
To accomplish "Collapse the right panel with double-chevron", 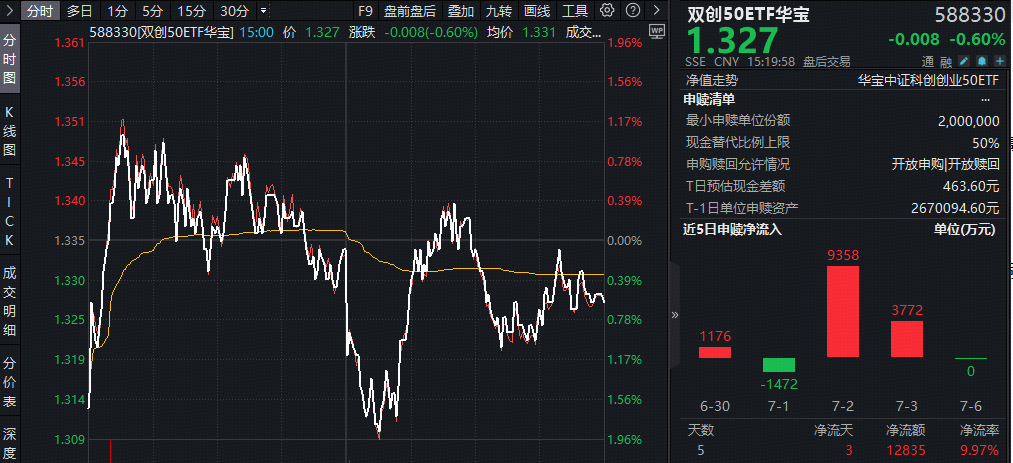I will pos(675,315).
